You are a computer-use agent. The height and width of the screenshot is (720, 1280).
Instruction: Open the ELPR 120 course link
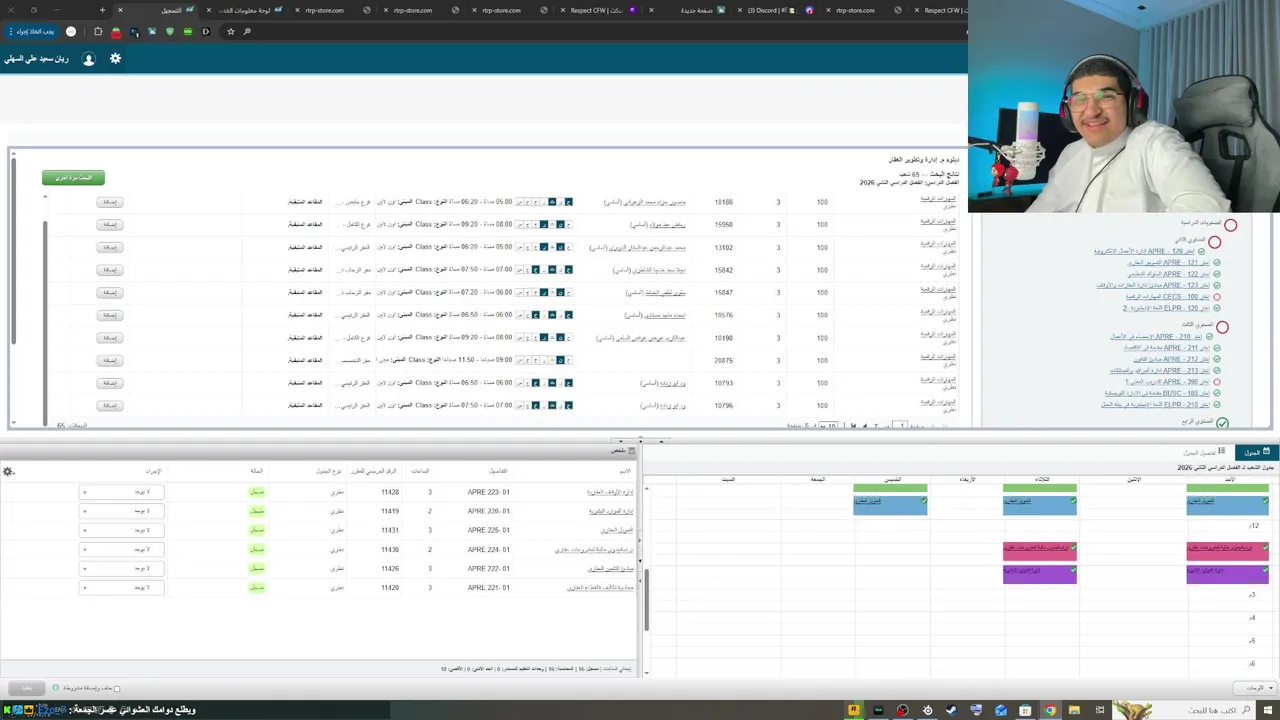coord(1166,308)
